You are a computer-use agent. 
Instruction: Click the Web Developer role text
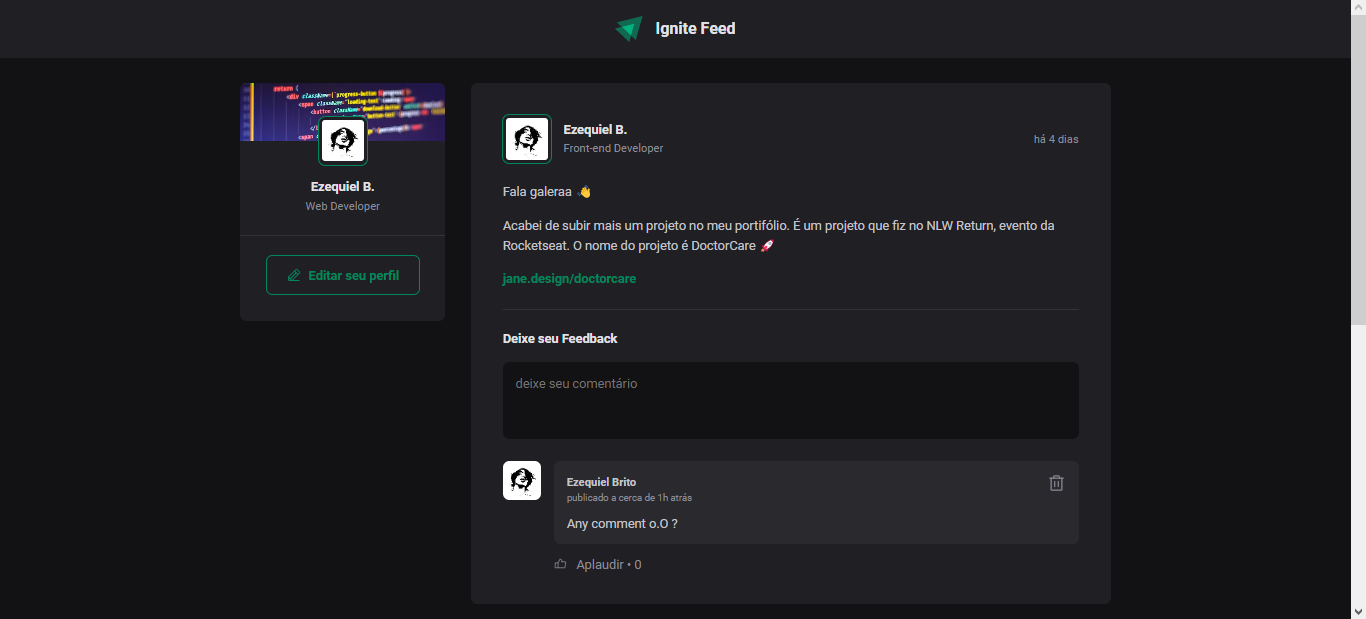(343, 206)
